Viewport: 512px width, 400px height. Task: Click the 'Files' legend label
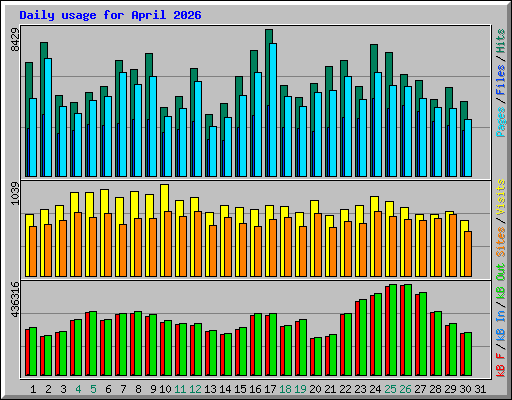pos(501,80)
